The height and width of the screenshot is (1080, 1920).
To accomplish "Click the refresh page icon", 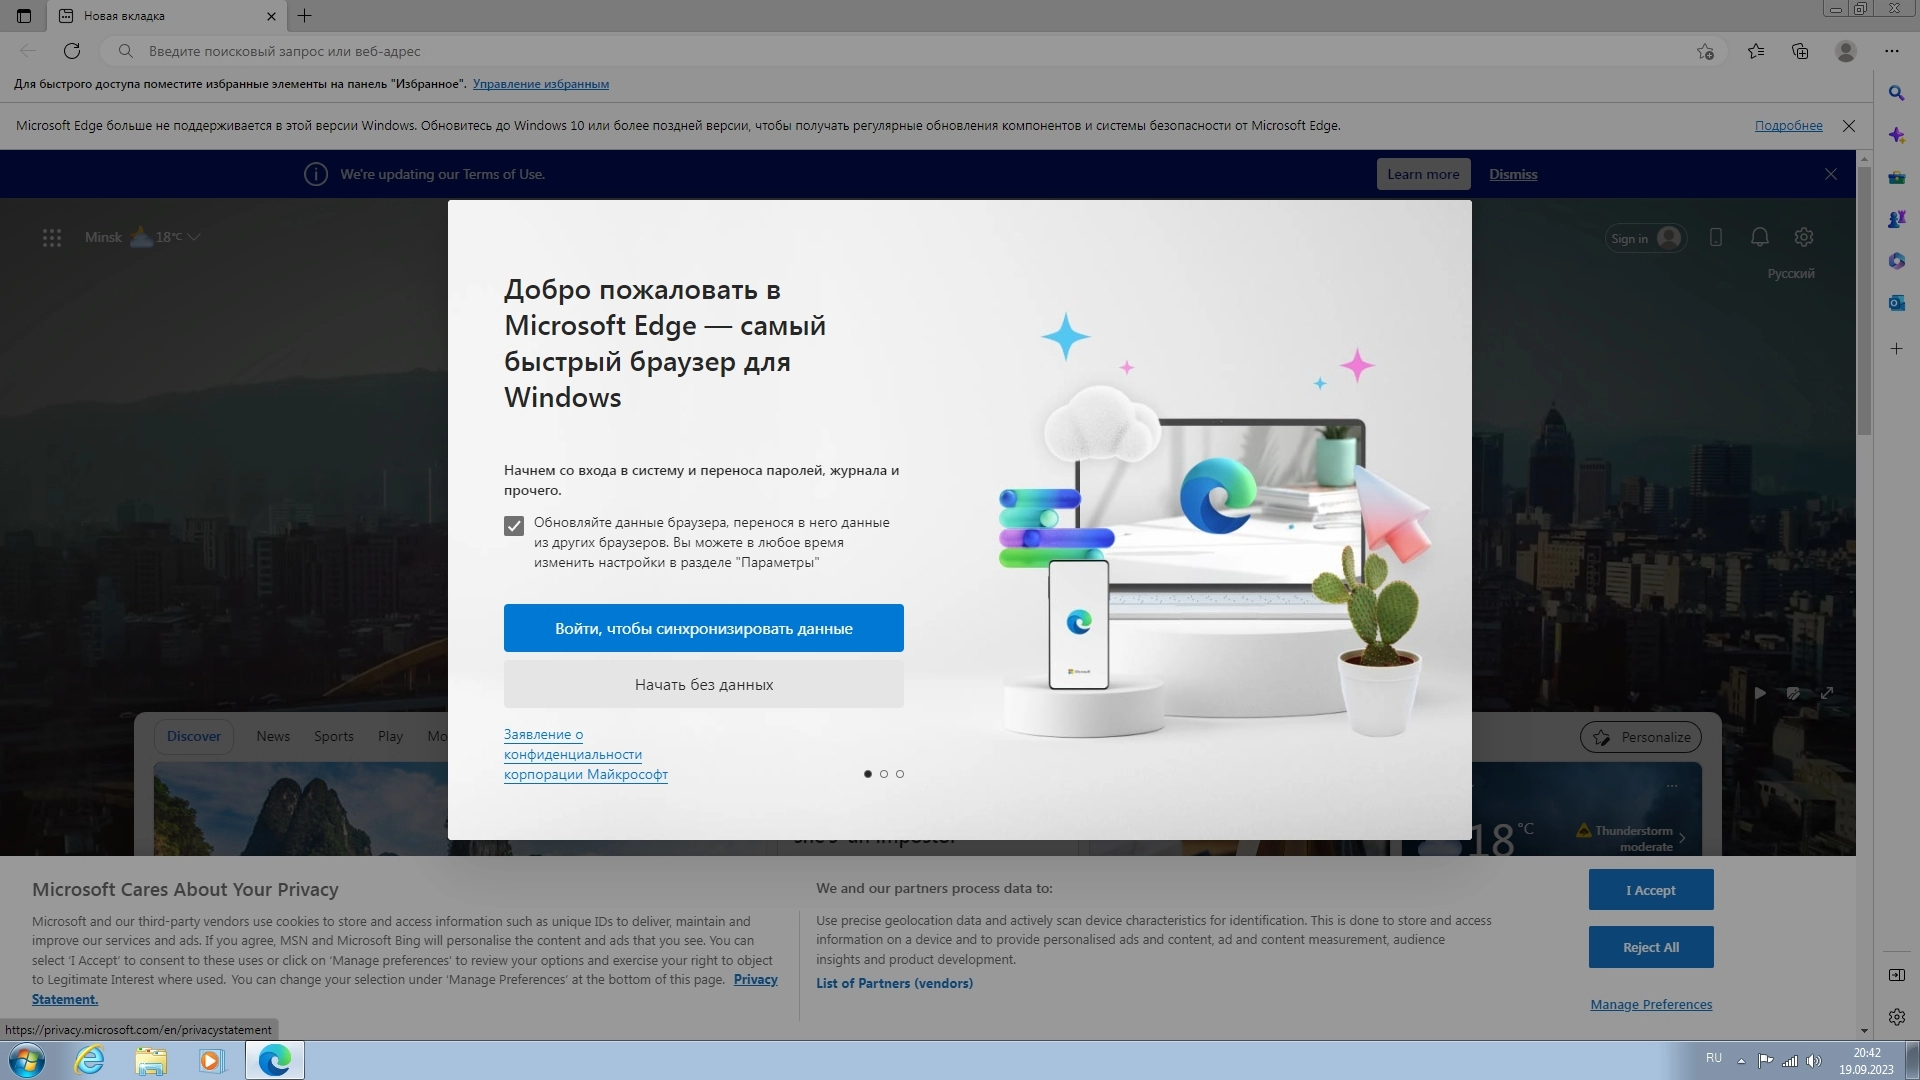I will pyautogui.click(x=72, y=51).
